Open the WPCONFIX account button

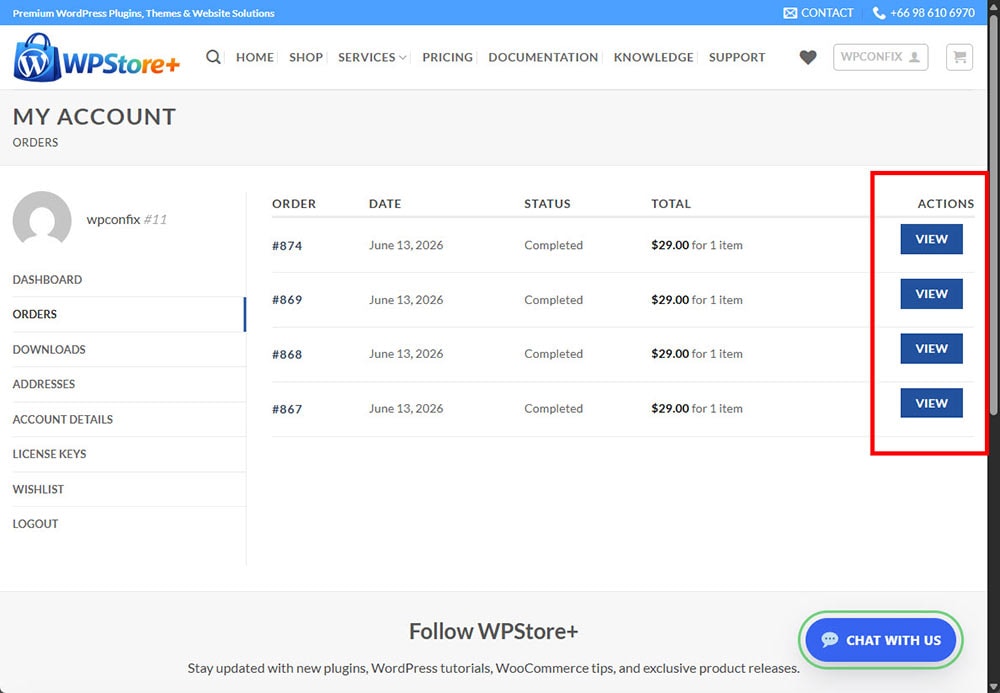(x=880, y=57)
